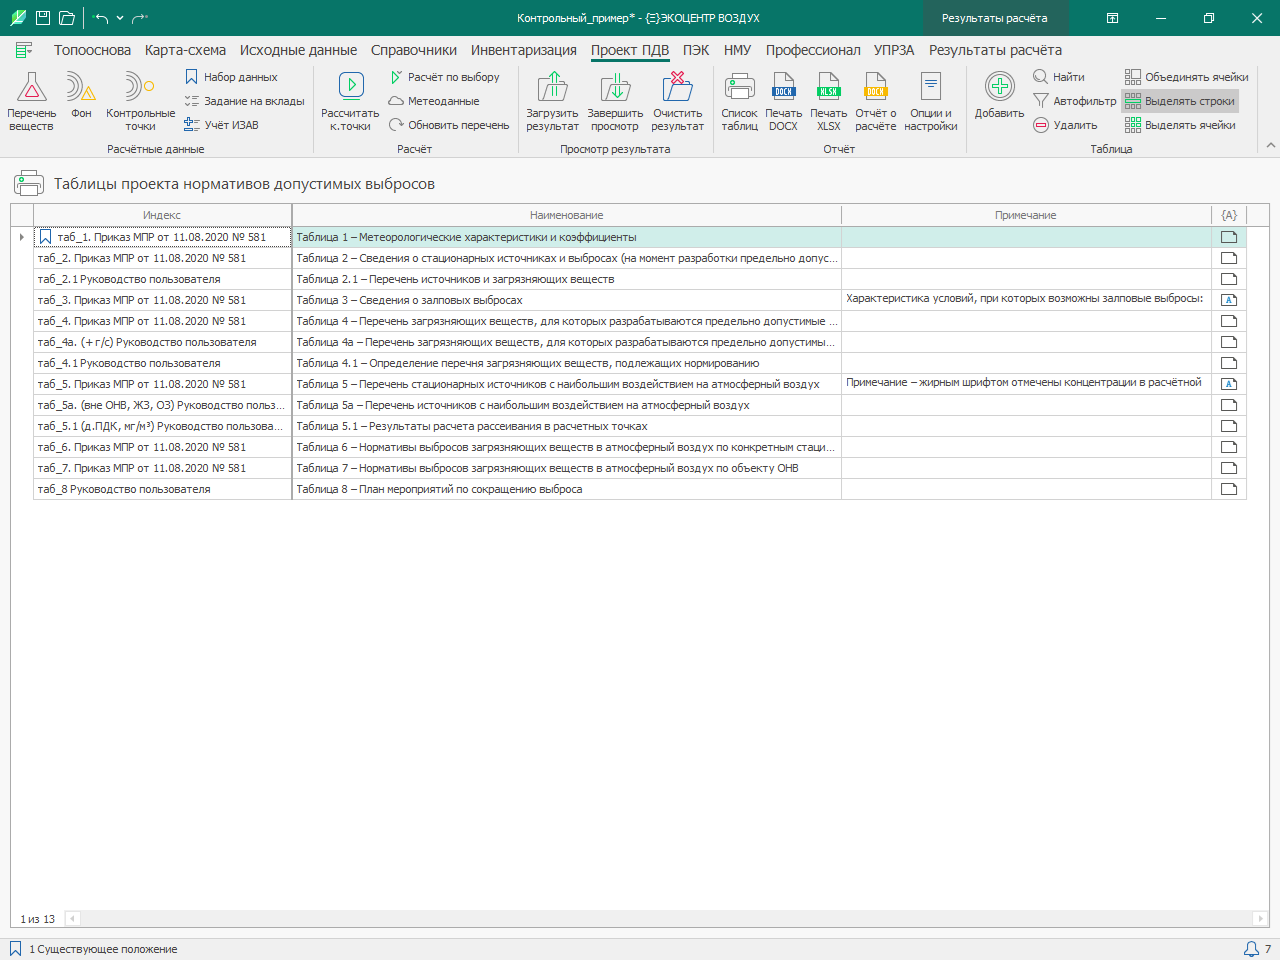Screen dimensions: 1280x960
Task: Toggle Автофильтр for the table
Action: 1074,101
